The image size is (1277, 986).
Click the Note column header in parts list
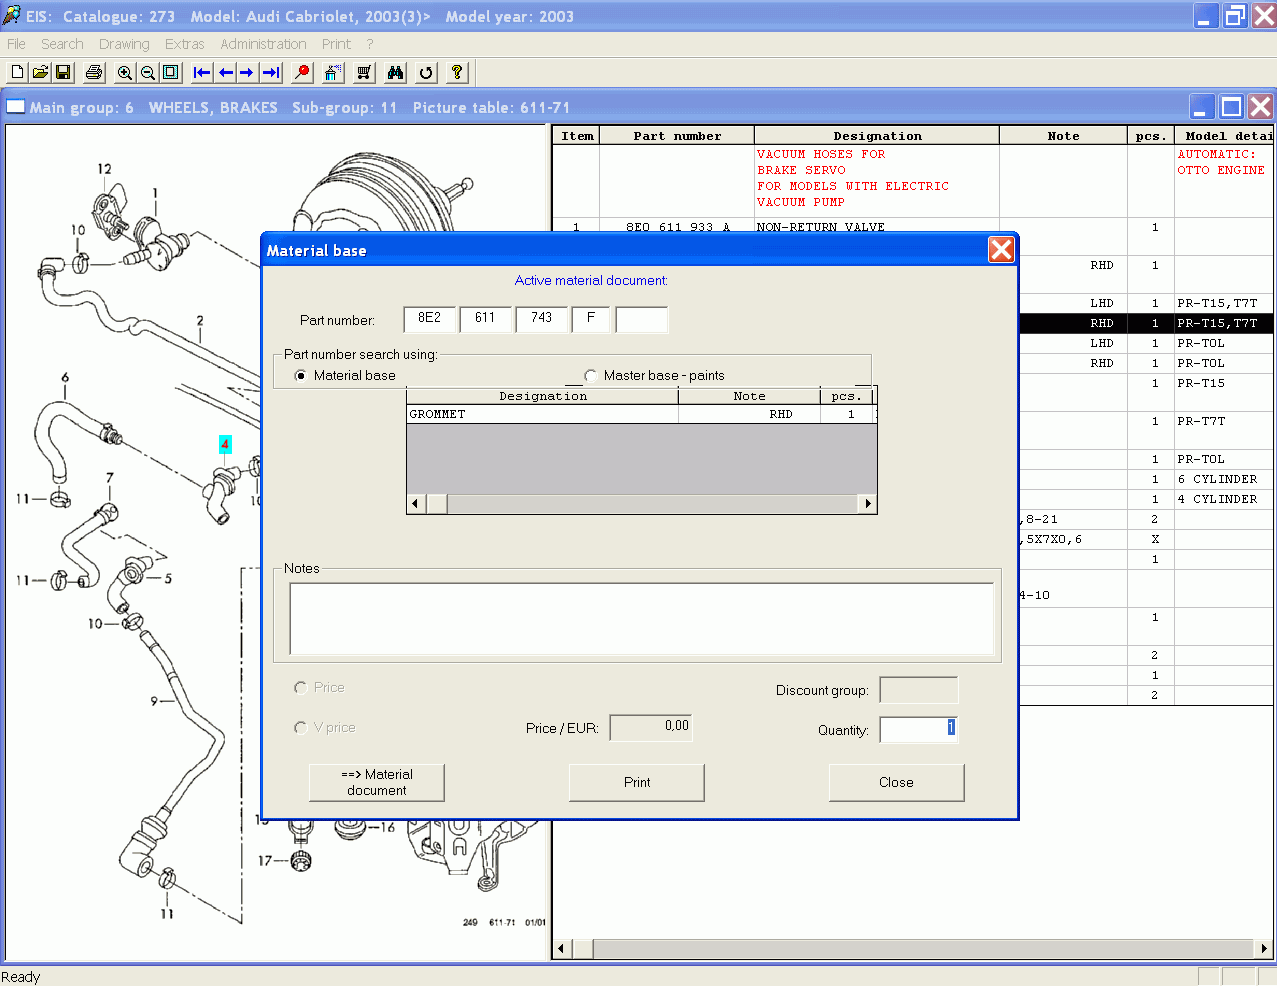(x=1064, y=136)
